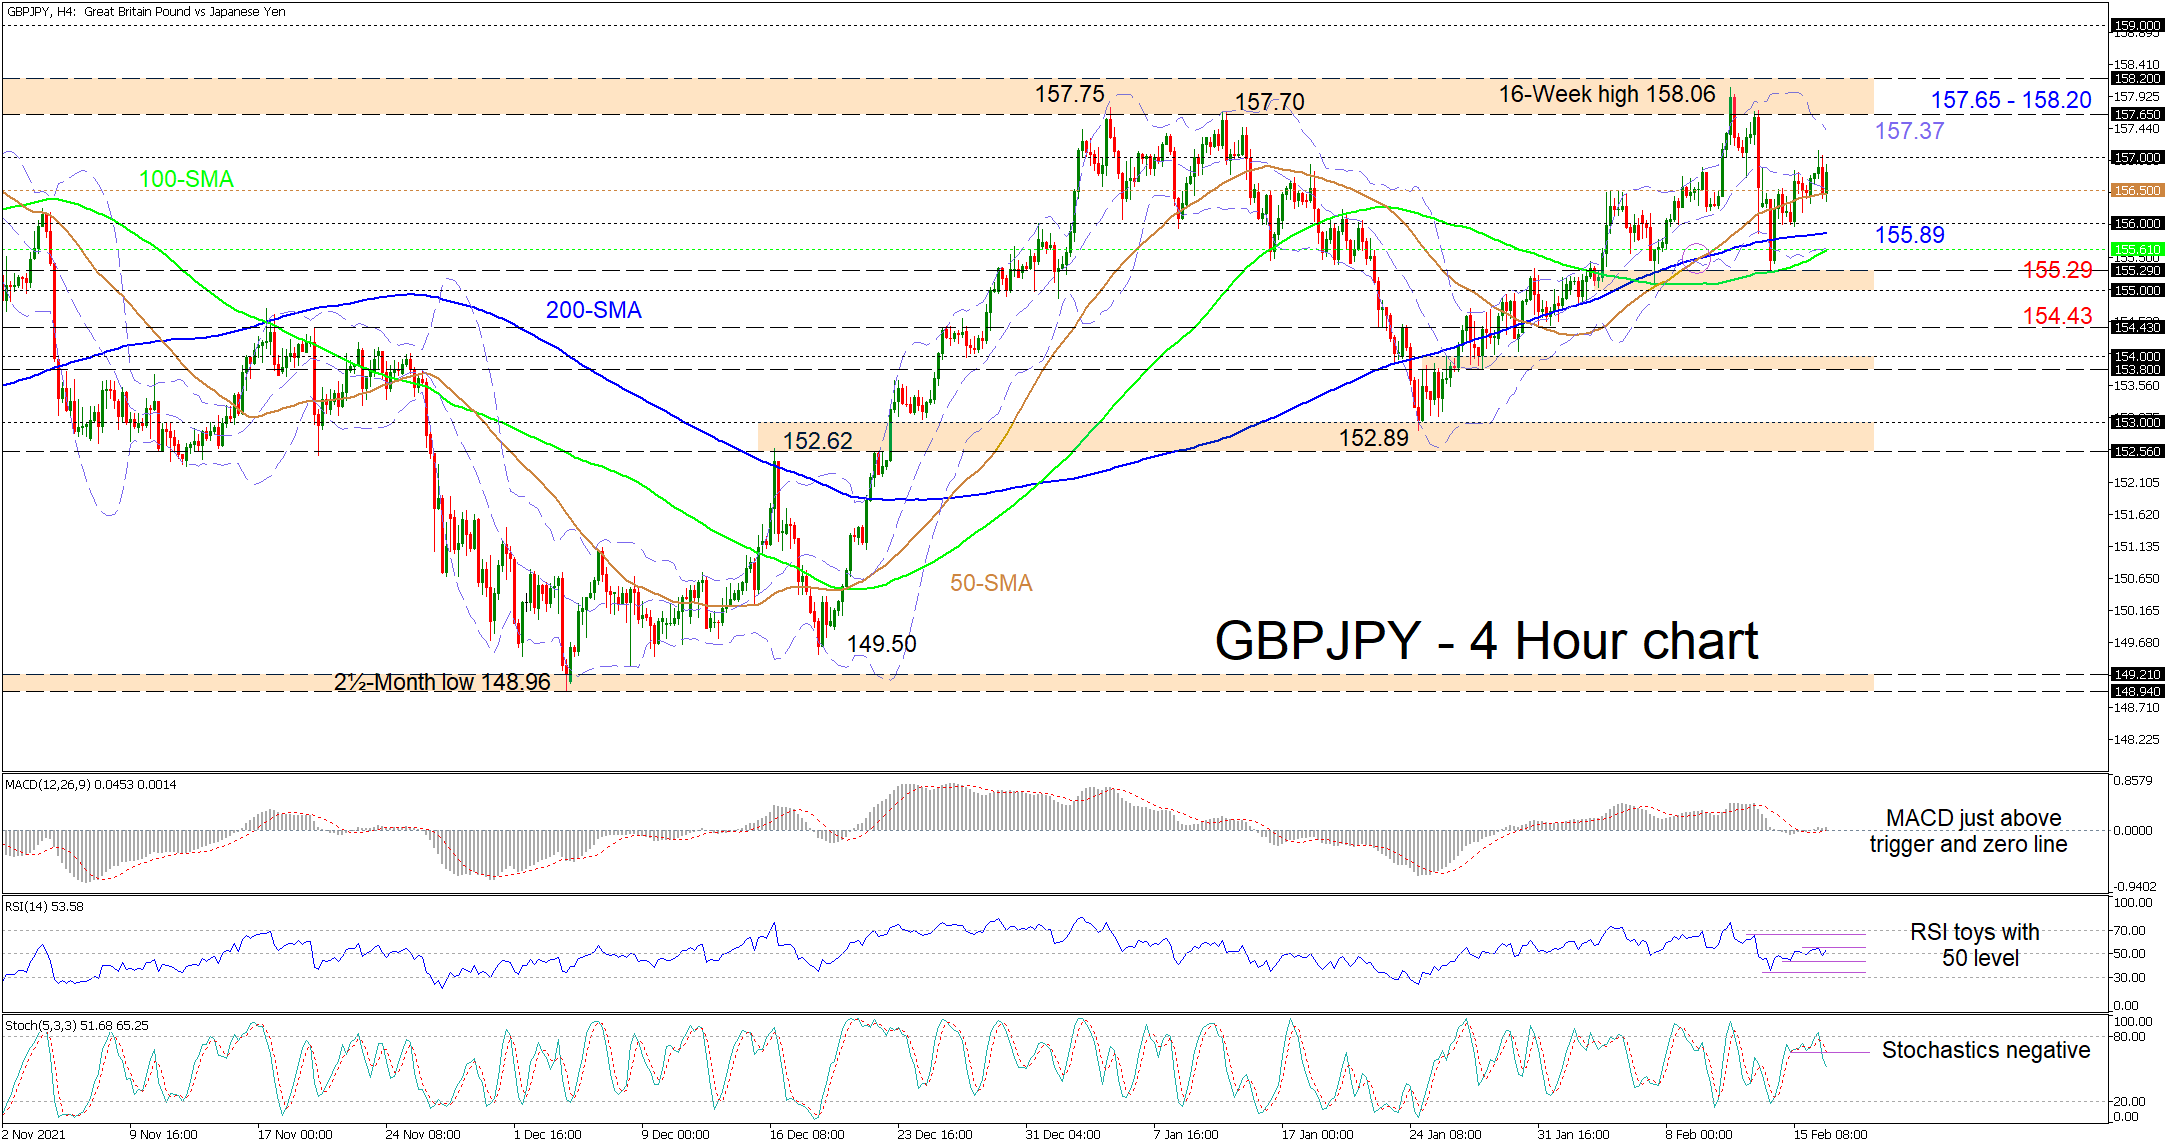Screen dimensions: 2178x1147
Task: Click the 157.65 - 158.20 resistance label
Action: (x=2010, y=100)
